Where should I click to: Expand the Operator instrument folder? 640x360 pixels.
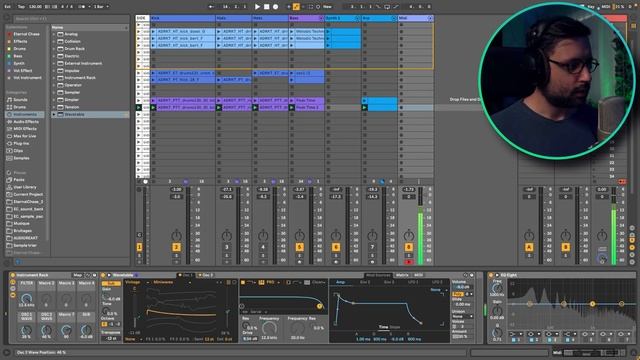click(x=54, y=85)
